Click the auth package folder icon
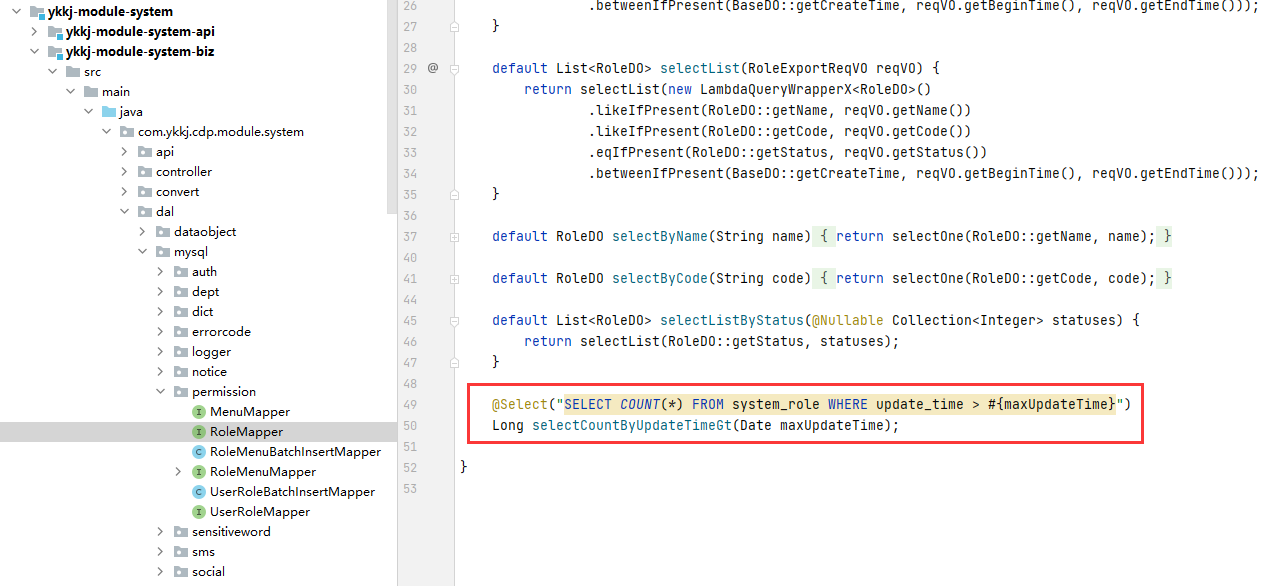The height and width of the screenshot is (586, 1279). pyautogui.click(x=180, y=272)
